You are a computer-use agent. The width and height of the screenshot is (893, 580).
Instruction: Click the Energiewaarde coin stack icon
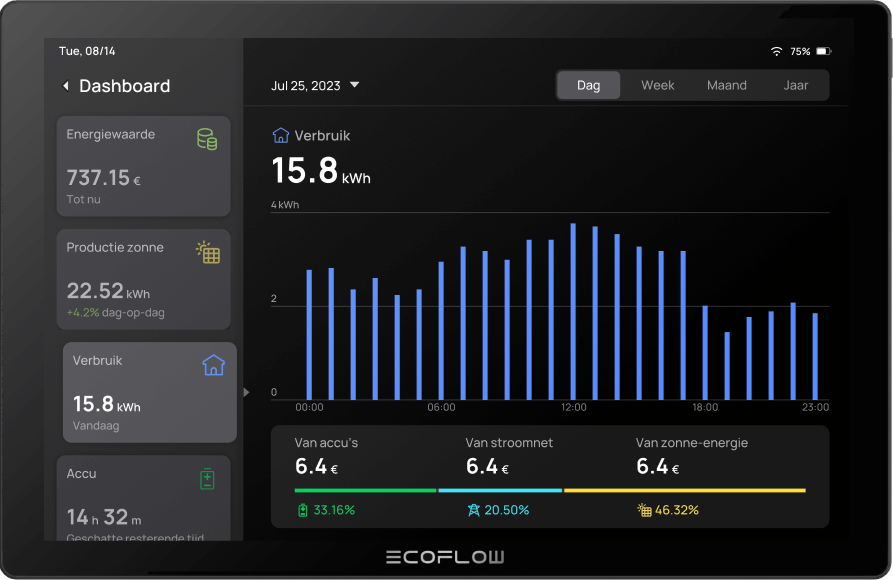pos(207,139)
